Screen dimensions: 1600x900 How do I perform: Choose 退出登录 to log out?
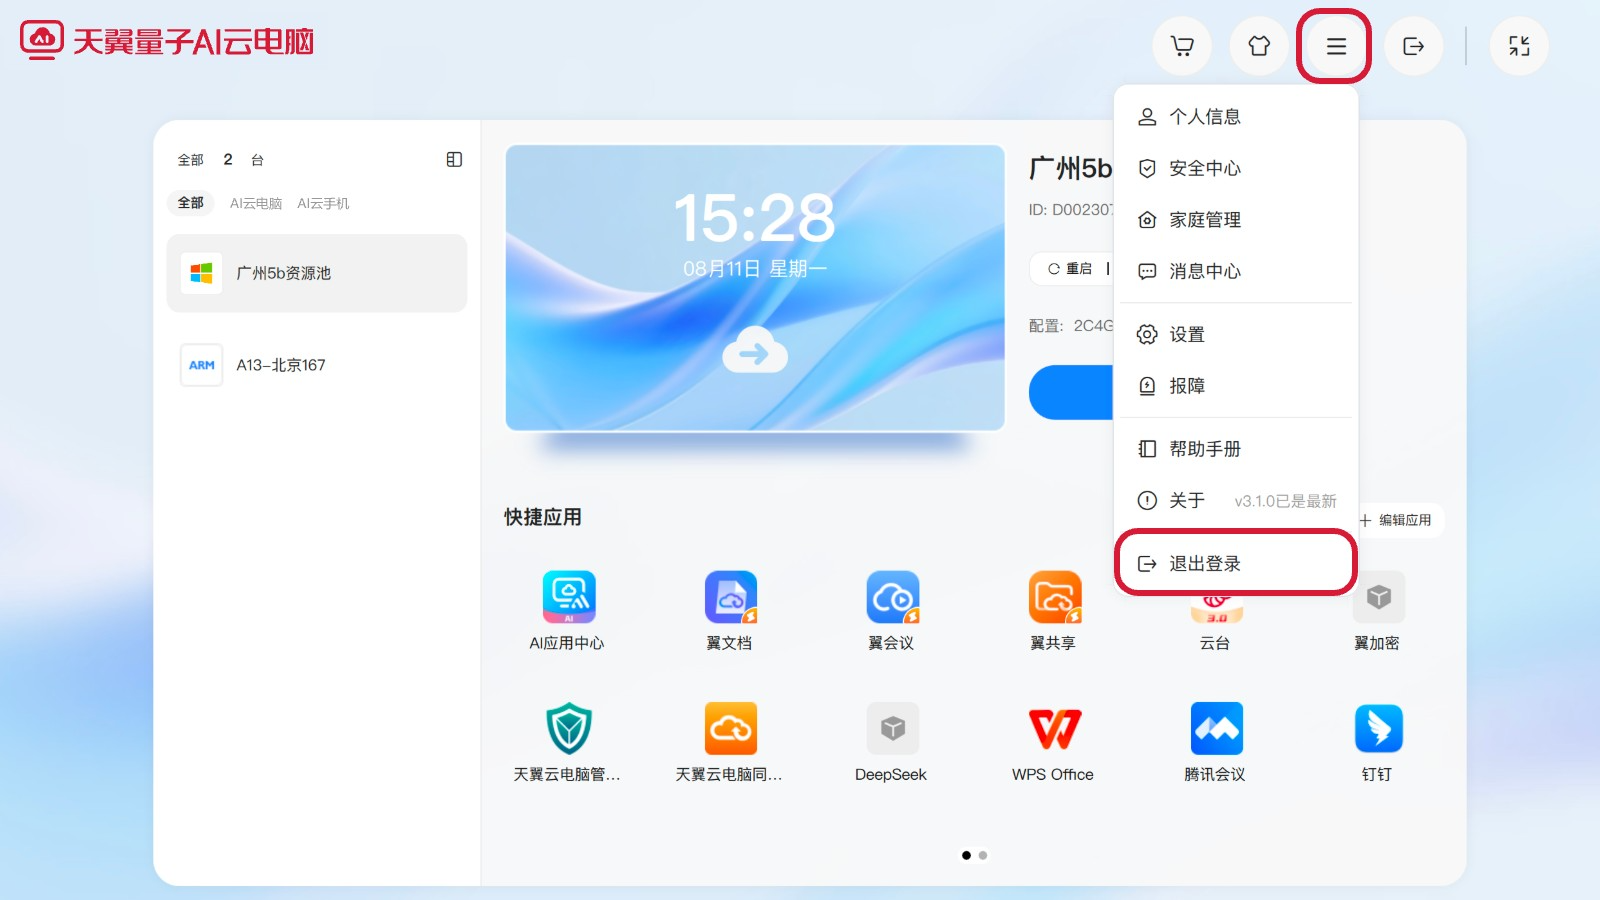click(1236, 564)
